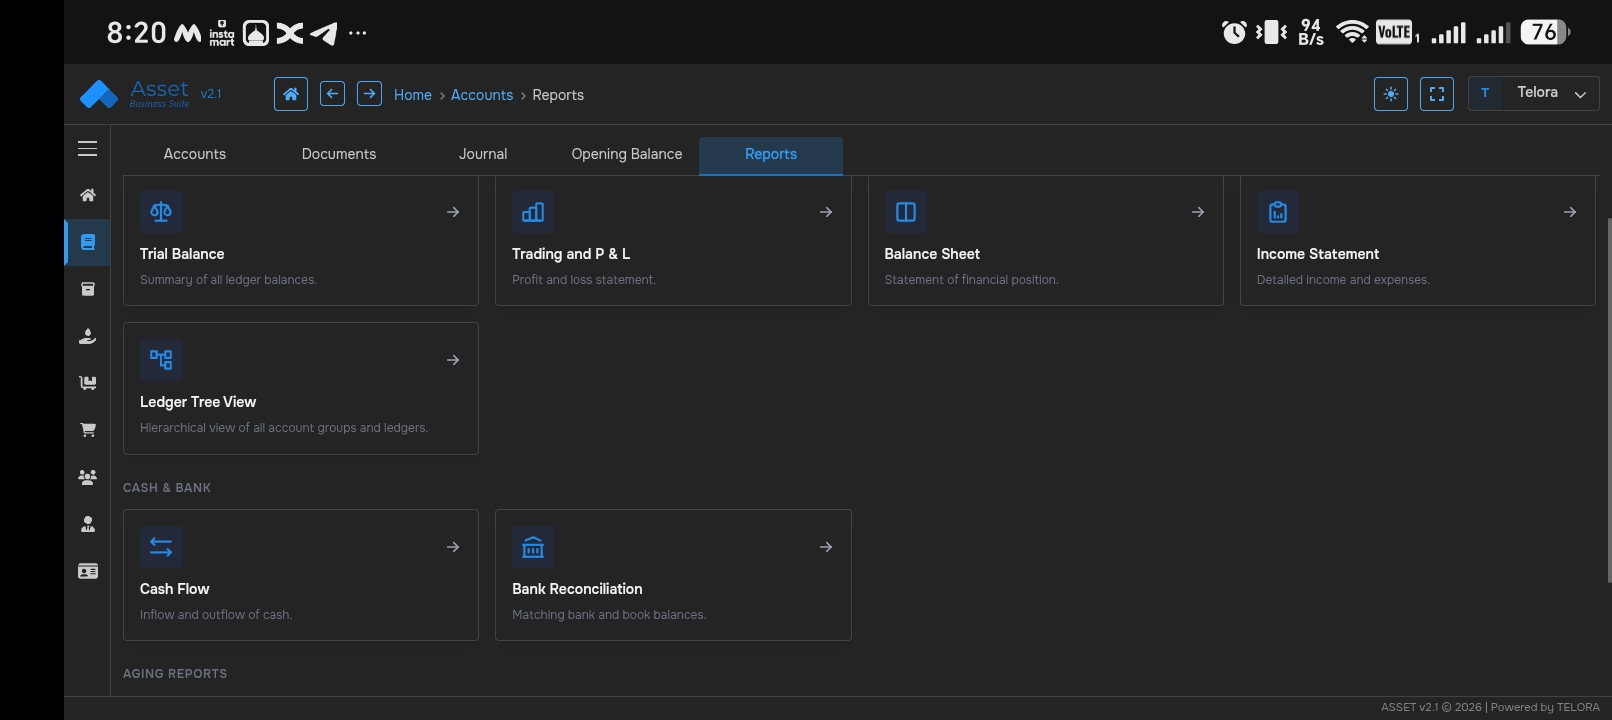Click the single person icon in the sidebar
Screen dimensions: 1612x720
click(x=88, y=524)
